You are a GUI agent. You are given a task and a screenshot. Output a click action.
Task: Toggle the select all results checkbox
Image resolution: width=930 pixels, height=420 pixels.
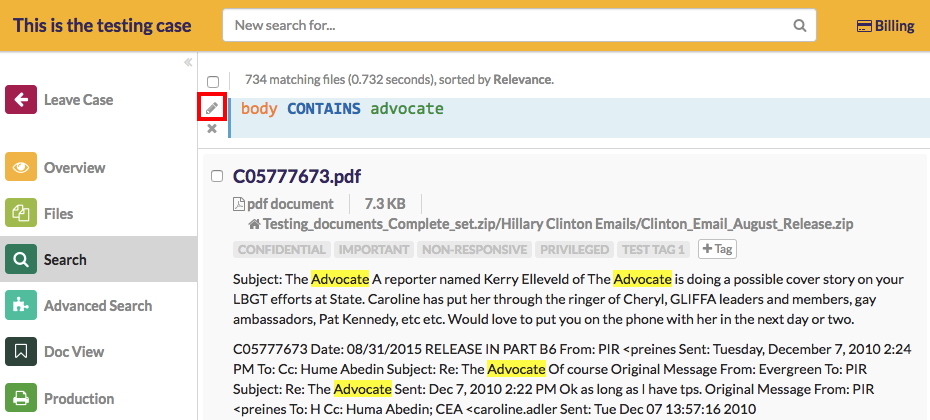point(213,81)
